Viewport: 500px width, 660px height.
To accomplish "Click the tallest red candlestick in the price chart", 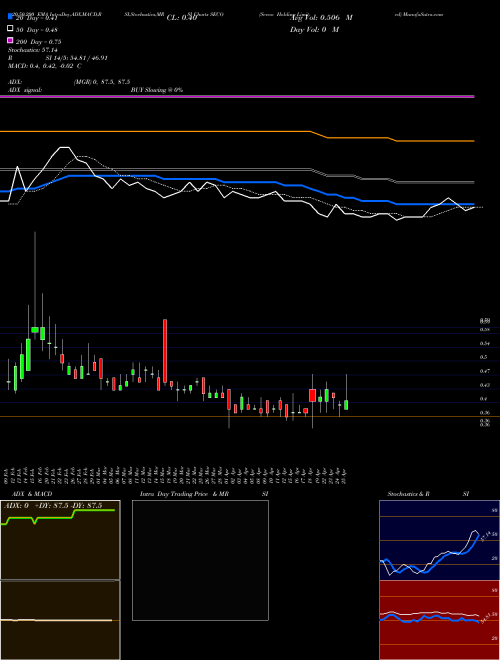I will tap(165, 351).
